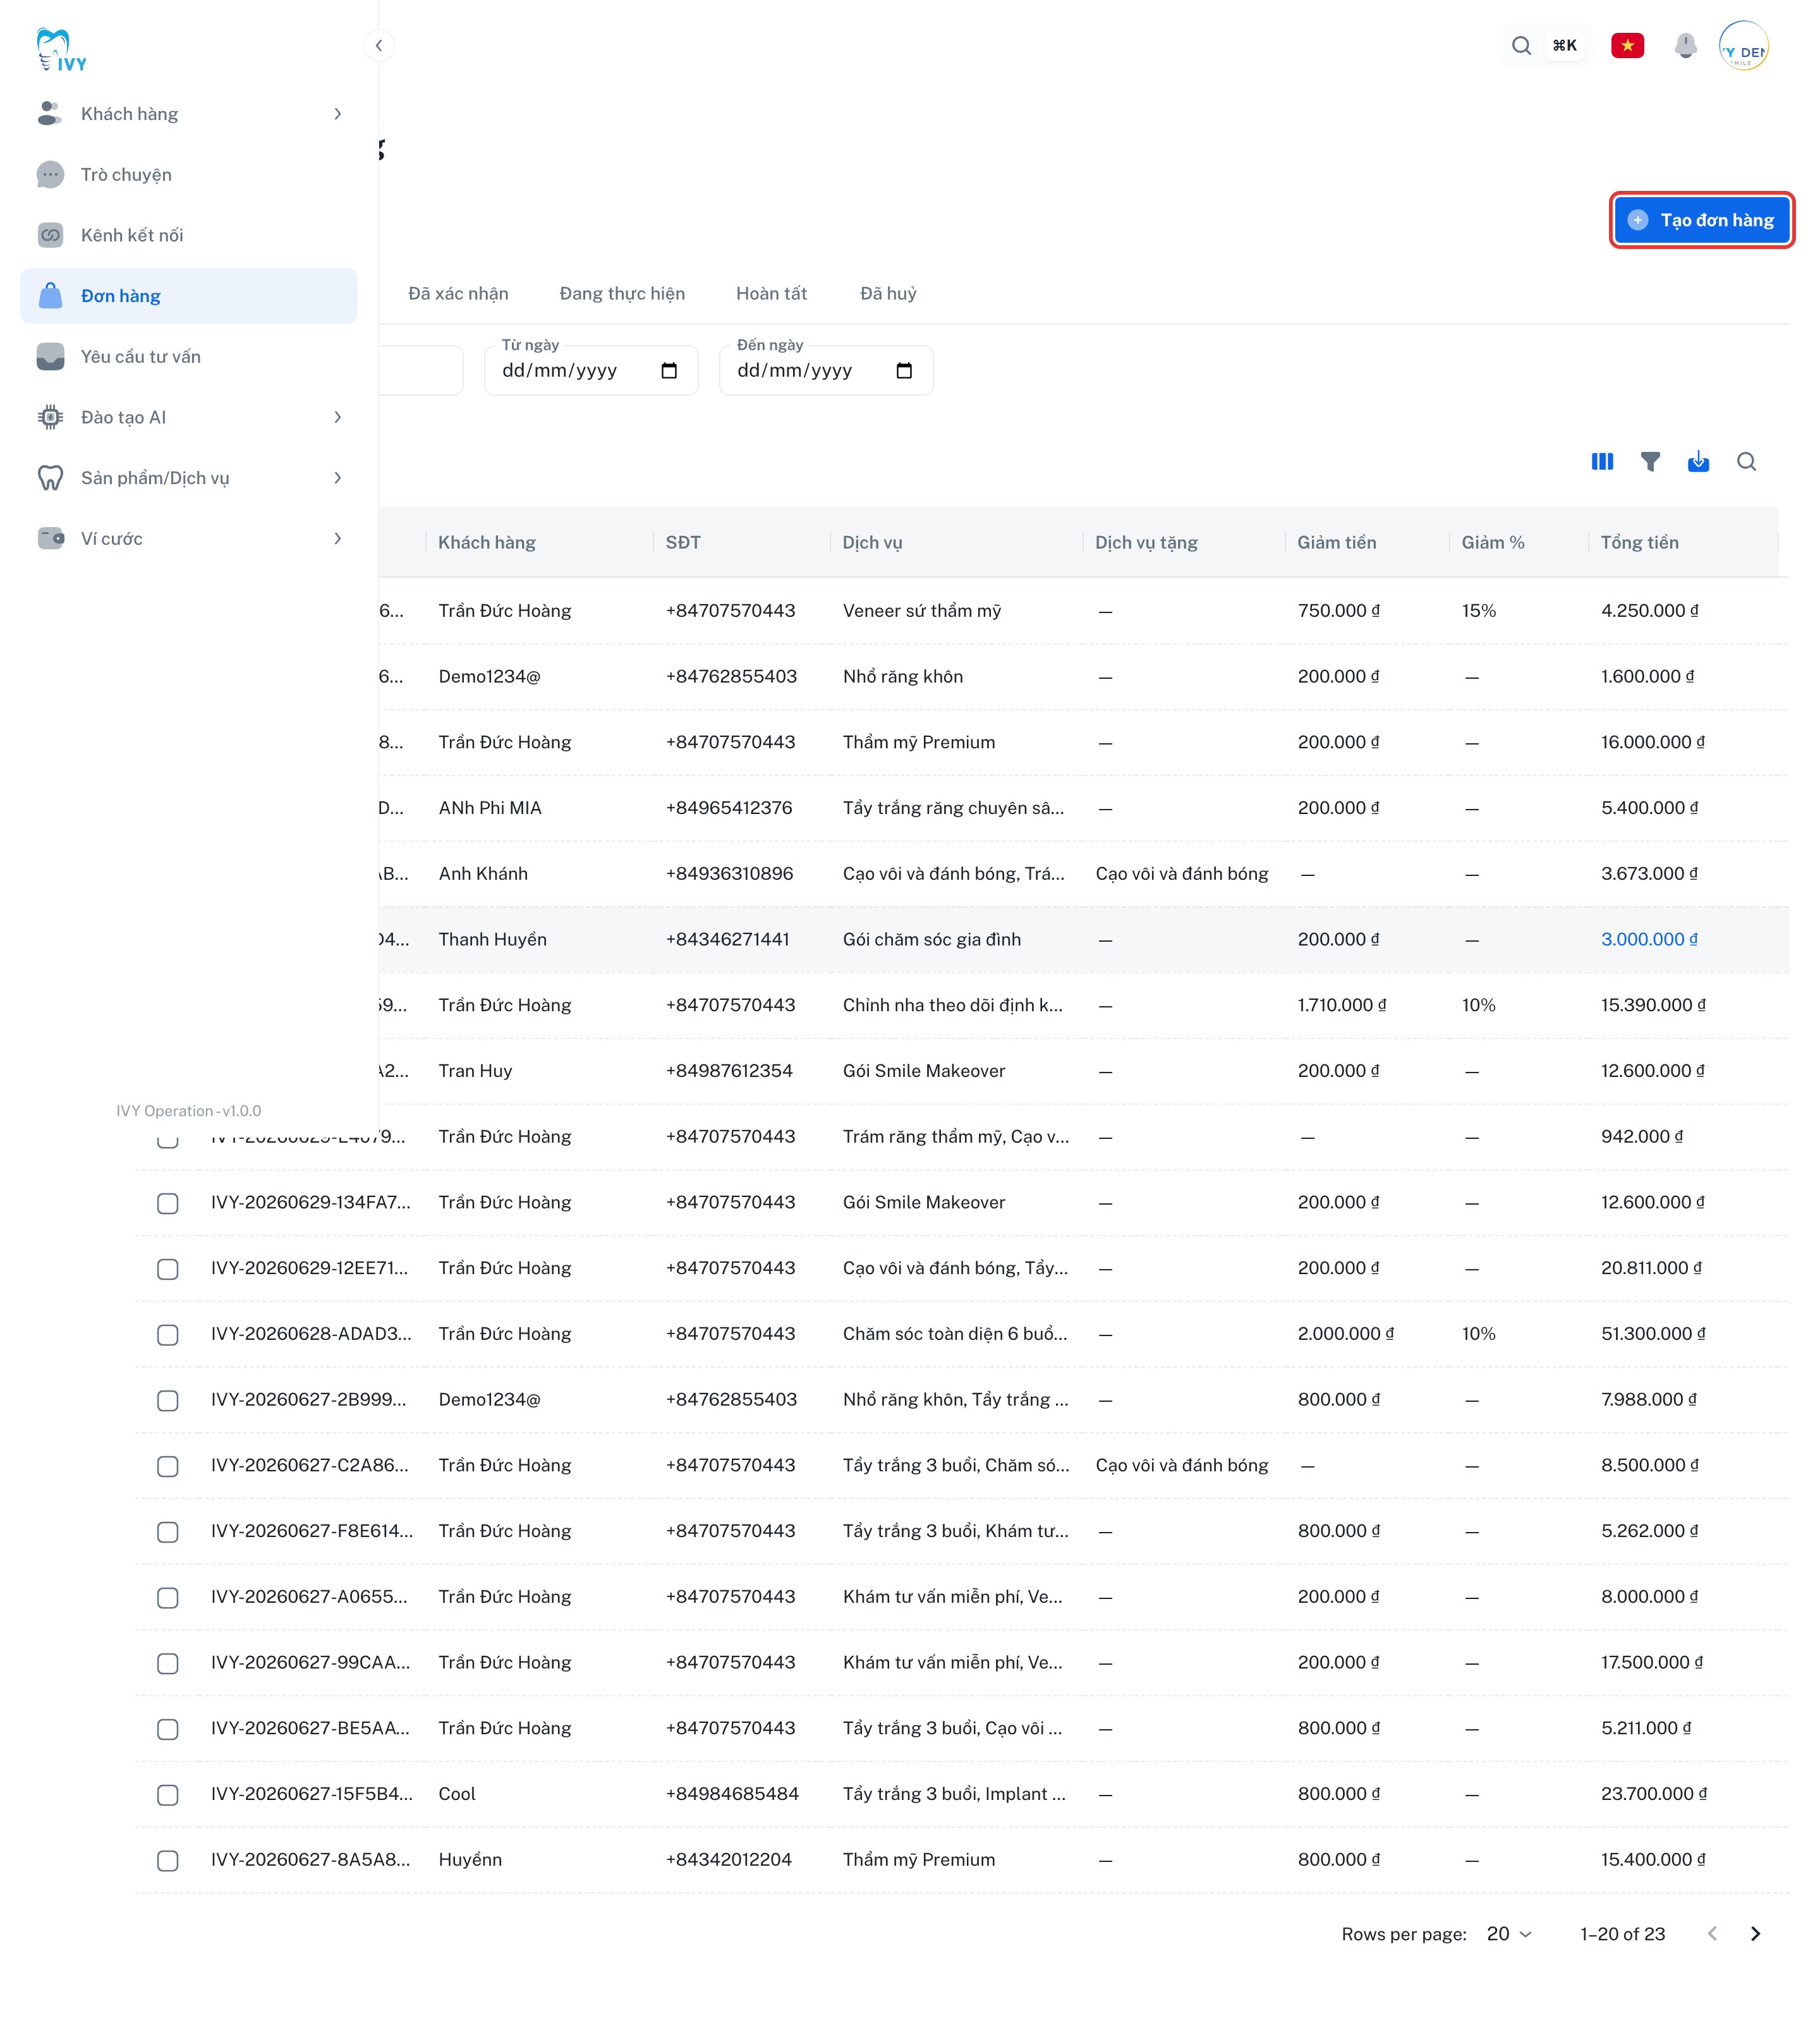Click the Đến ngày date input field
The width and height of the screenshot is (1820, 2025).
(x=826, y=371)
